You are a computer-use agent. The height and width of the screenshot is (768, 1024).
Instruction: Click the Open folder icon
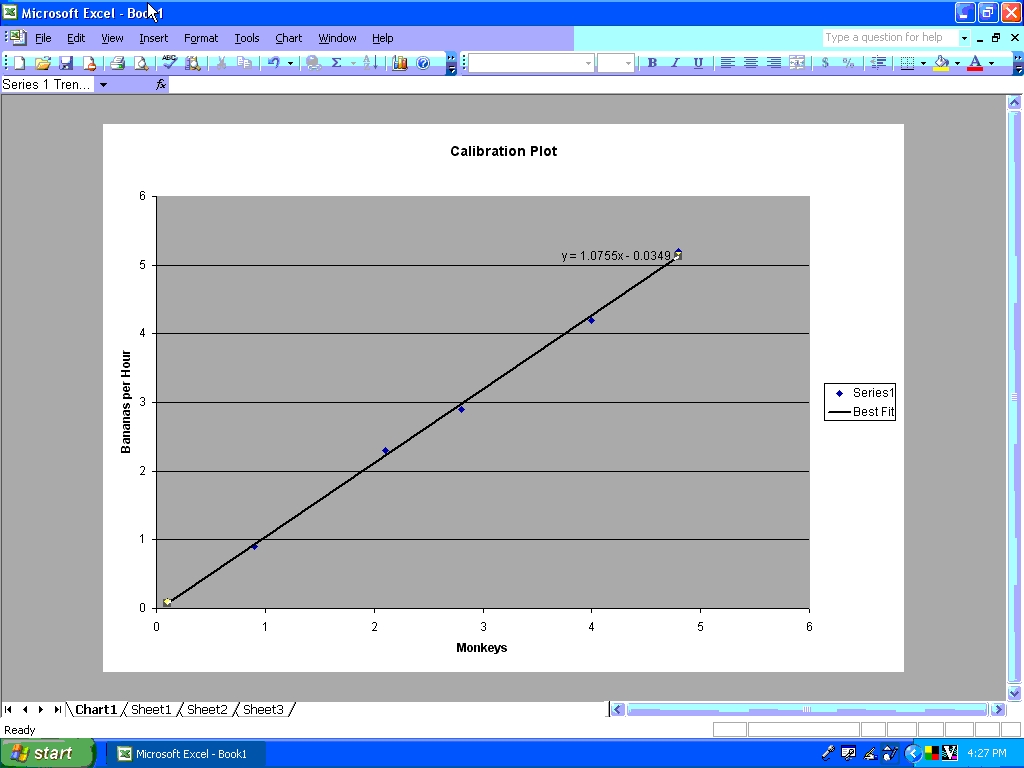(43, 62)
